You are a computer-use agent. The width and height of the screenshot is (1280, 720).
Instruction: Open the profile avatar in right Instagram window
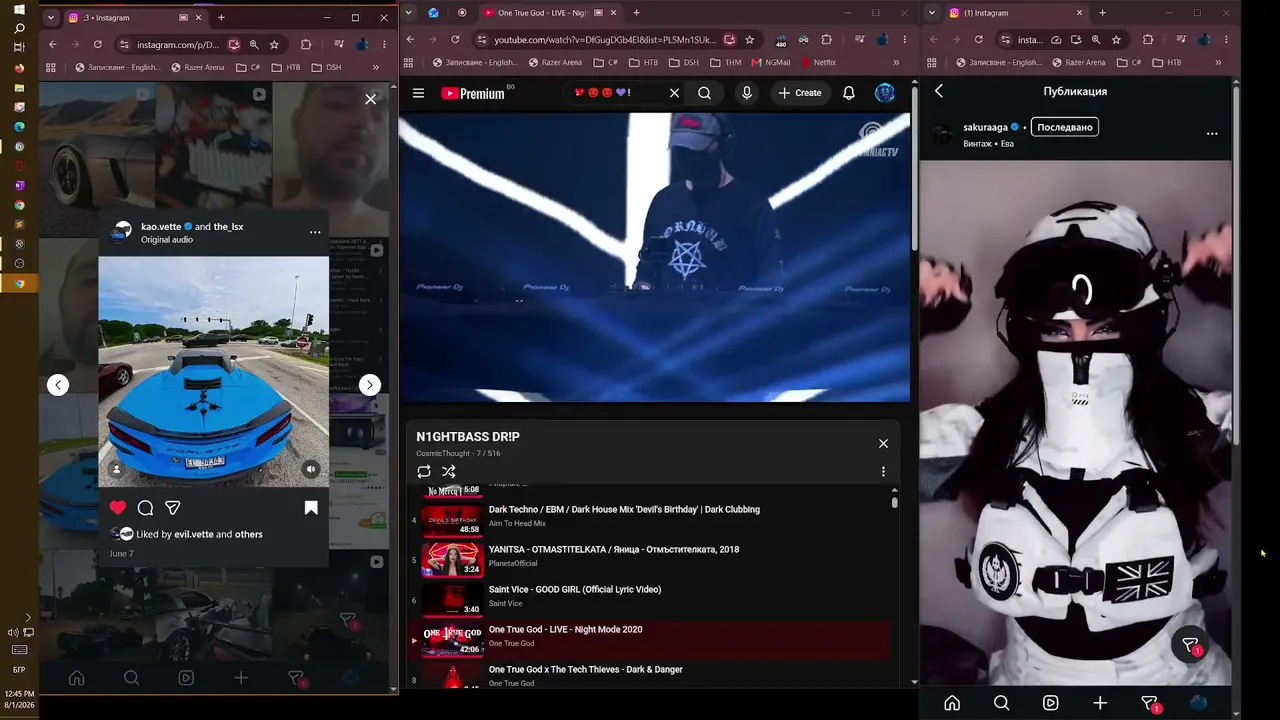tap(1198, 703)
